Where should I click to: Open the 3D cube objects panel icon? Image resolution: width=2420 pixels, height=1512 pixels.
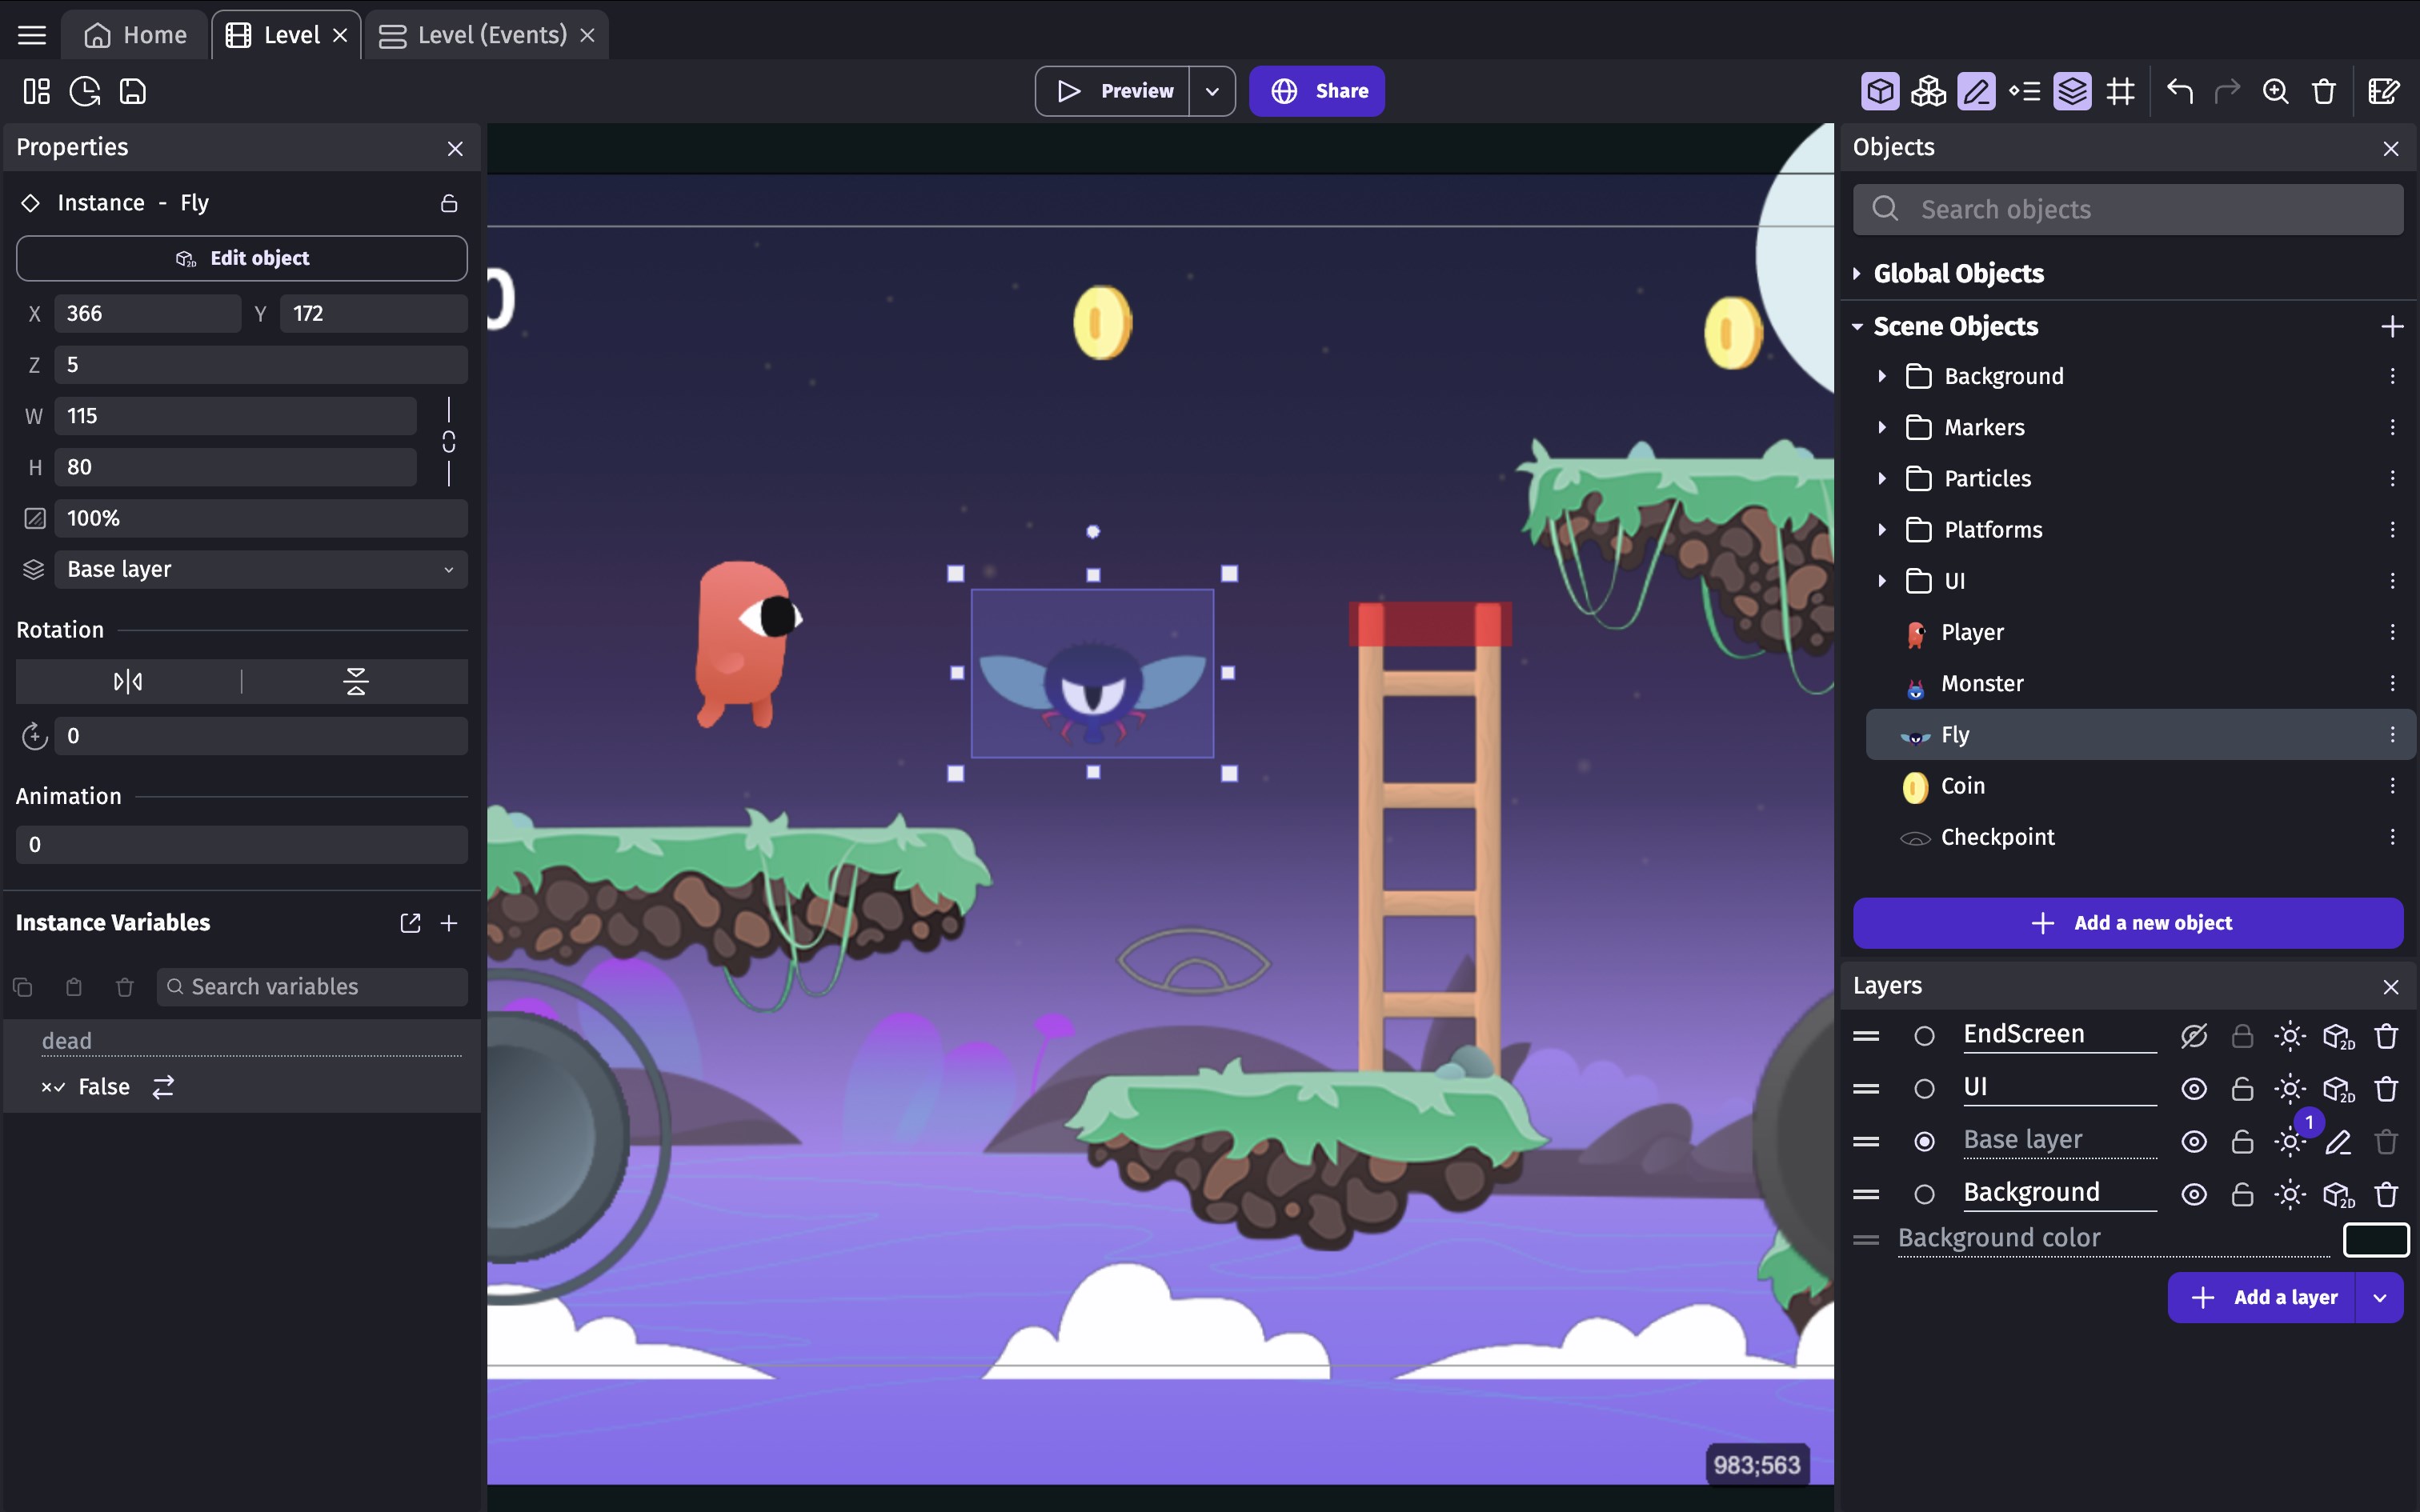click(x=1880, y=92)
